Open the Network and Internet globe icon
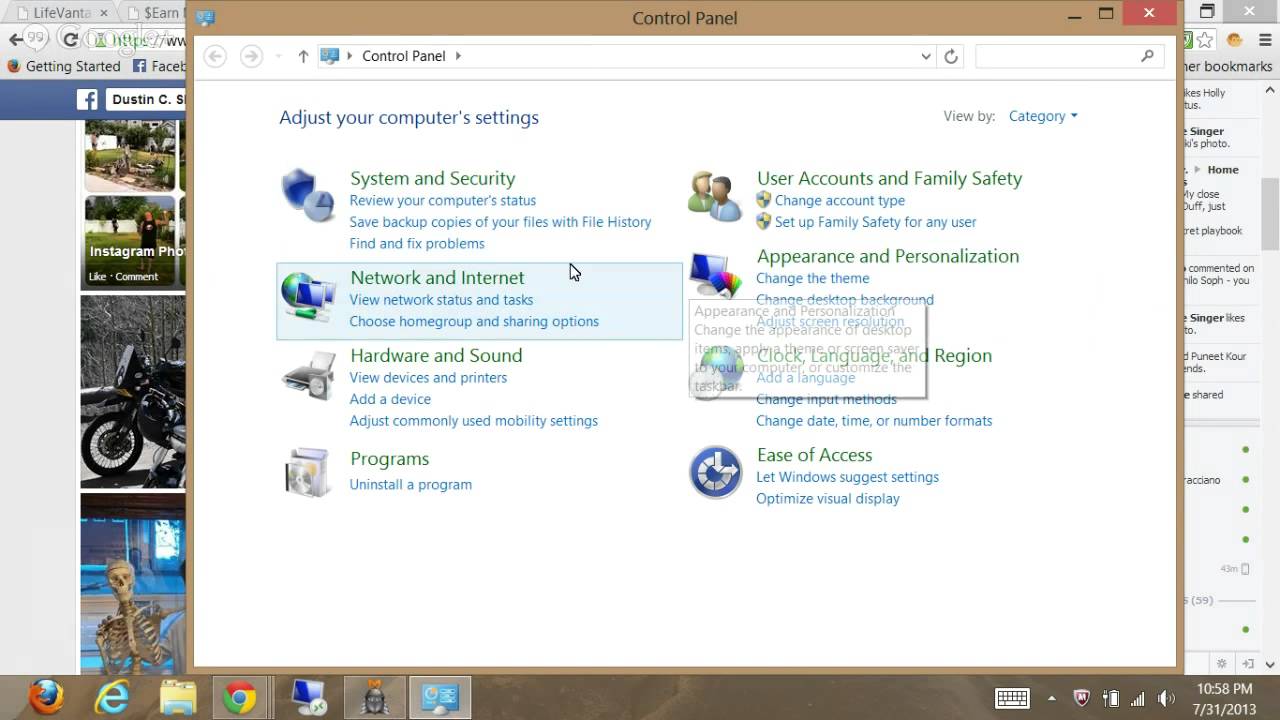Screen dimensions: 1280x720 [308, 297]
